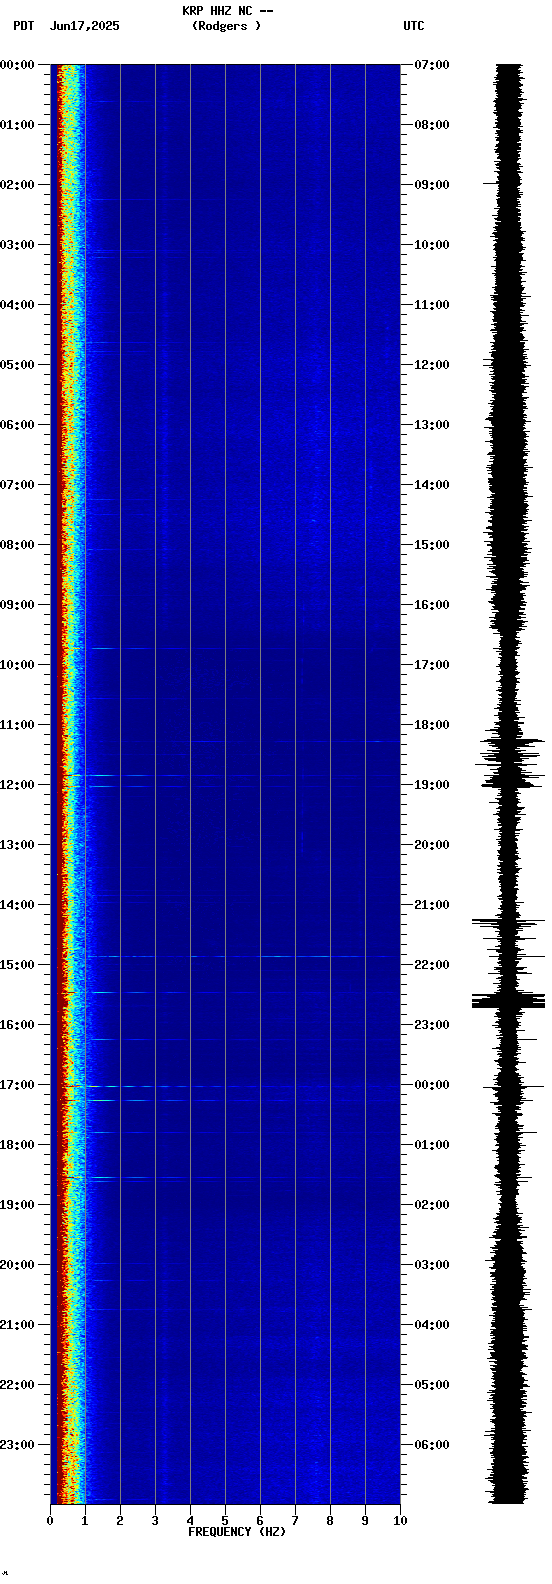The height and width of the screenshot is (1584, 552).
Task: Click the 13:00 UTC time label
Action: [x=432, y=425]
